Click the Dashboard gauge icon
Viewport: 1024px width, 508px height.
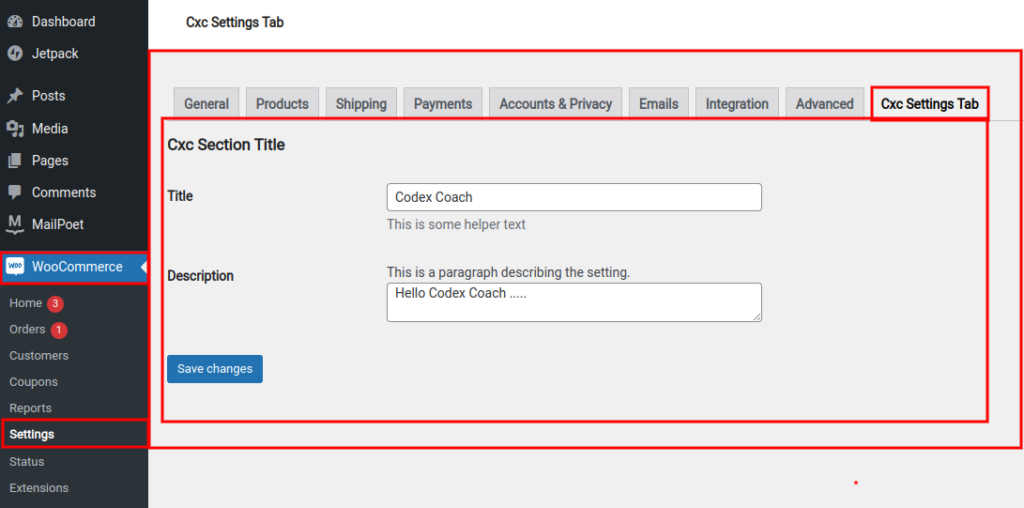pos(15,21)
